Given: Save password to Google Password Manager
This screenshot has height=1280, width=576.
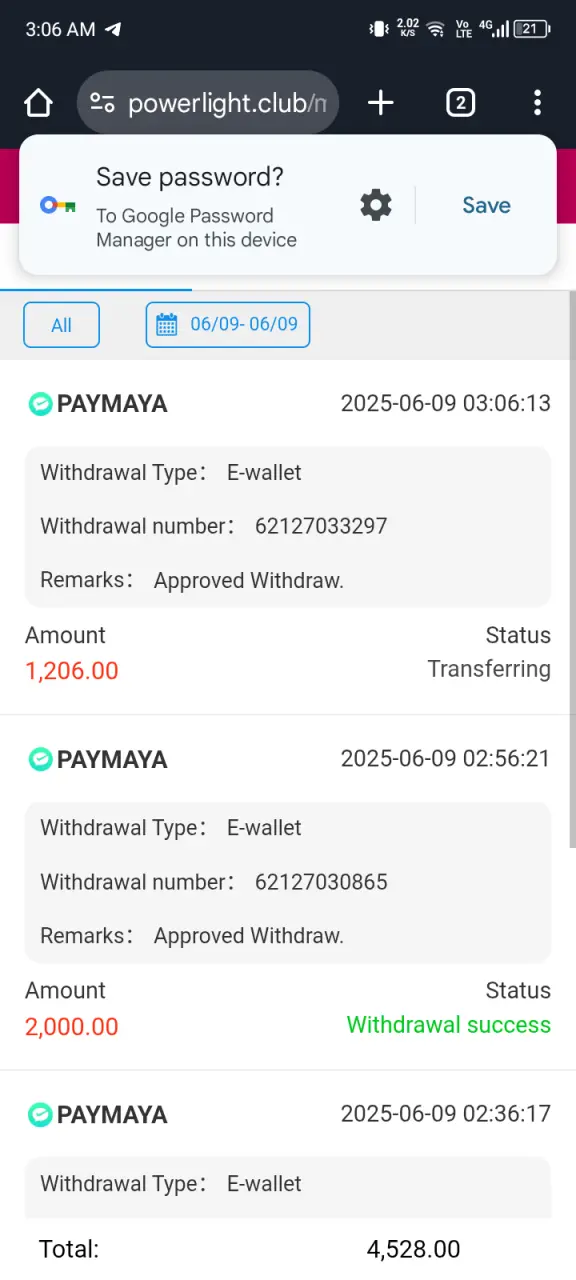Looking at the screenshot, I should coord(486,205).
